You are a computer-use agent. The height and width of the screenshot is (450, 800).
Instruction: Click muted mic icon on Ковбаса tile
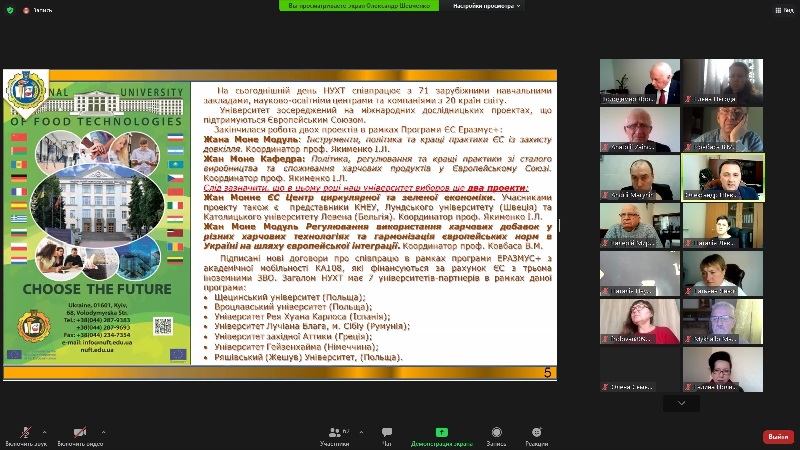tap(688, 147)
